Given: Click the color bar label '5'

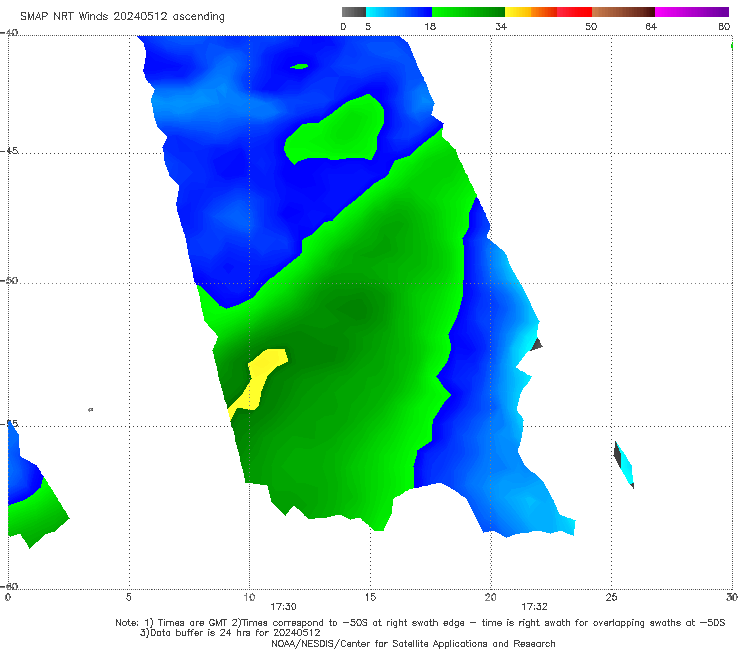Looking at the screenshot, I should [x=368, y=26].
